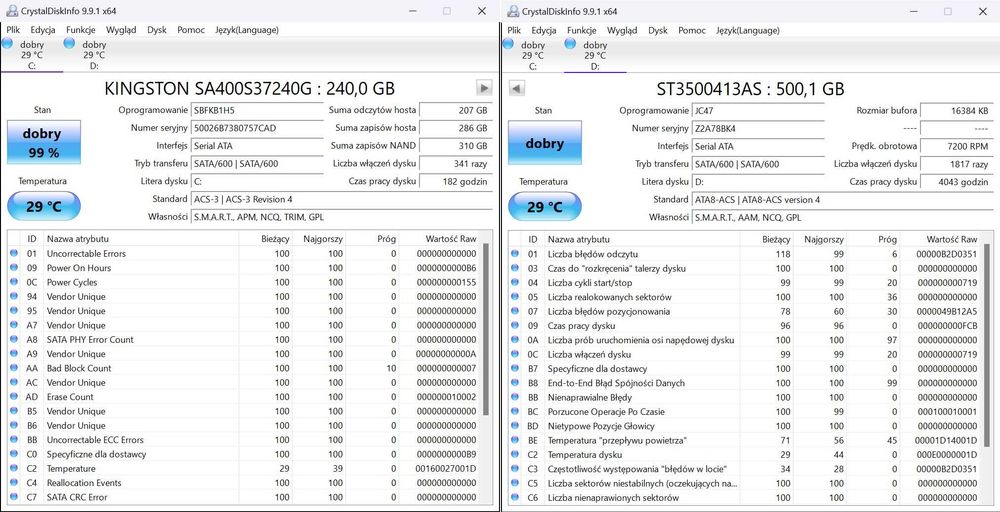Open Edycja menu in left window
The height and width of the screenshot is (512, 1000).
coord(43,30)
